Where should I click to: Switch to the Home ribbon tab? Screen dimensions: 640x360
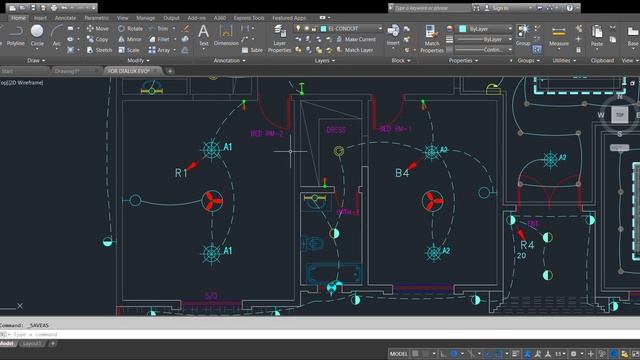(18, 18)
